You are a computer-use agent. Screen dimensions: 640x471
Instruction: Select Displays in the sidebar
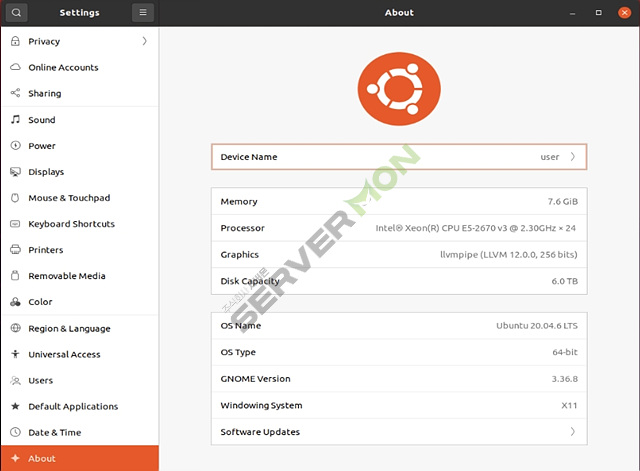point(80,172)
